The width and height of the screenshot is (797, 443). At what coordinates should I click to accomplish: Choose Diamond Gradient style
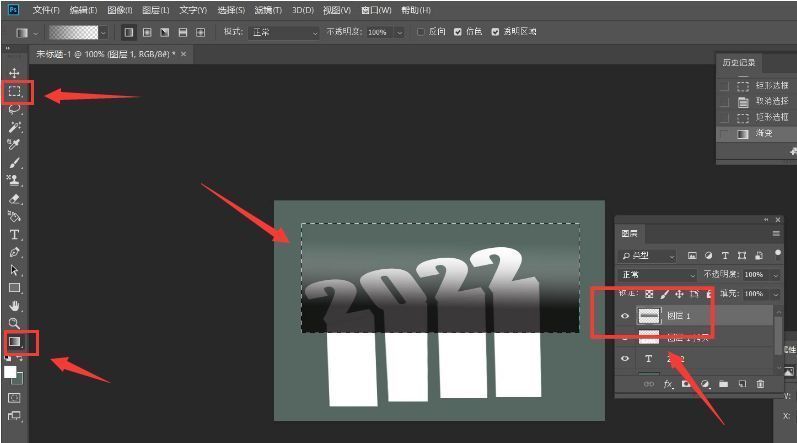click(200, 32)
